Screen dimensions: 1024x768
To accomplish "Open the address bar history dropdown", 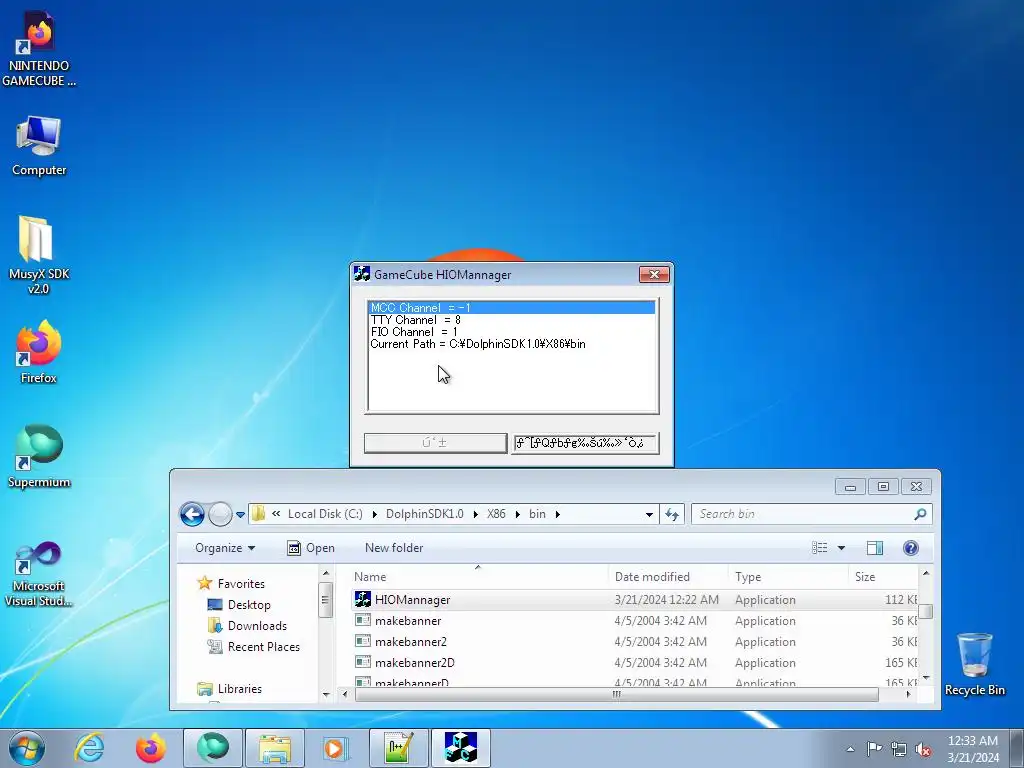I will pos(649,515).
